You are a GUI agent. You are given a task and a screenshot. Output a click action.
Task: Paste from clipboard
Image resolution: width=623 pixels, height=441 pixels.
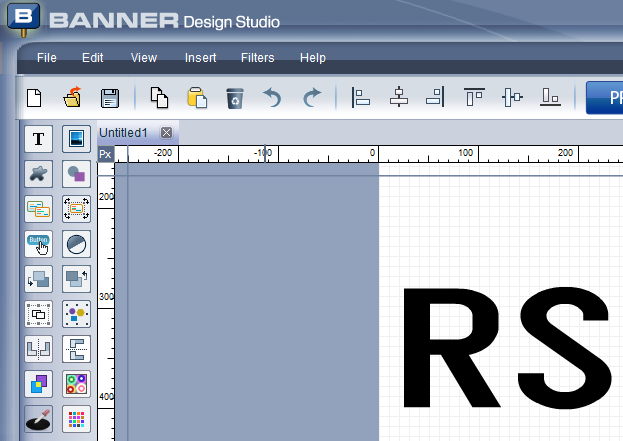(x=197, y=98)
